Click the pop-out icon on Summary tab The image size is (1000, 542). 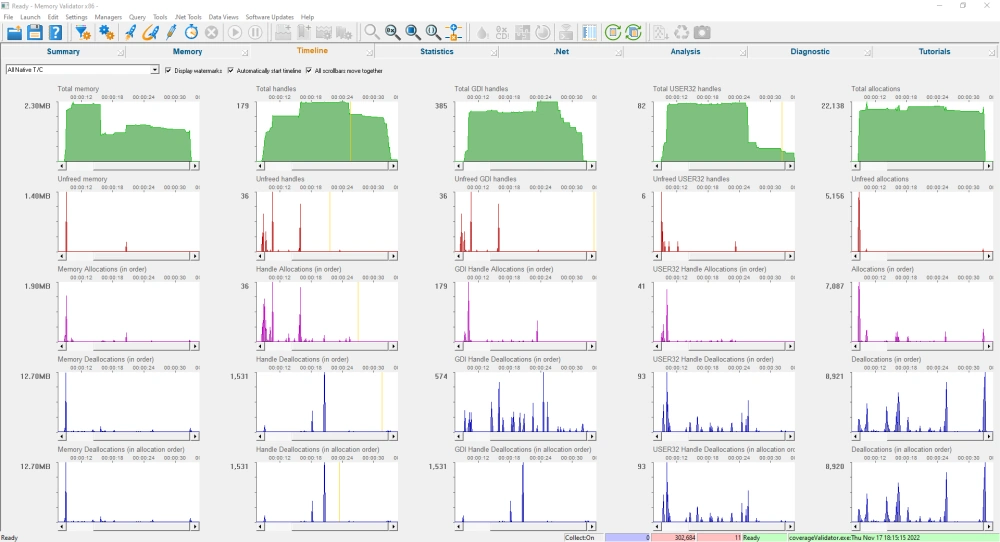click(120, 52)
